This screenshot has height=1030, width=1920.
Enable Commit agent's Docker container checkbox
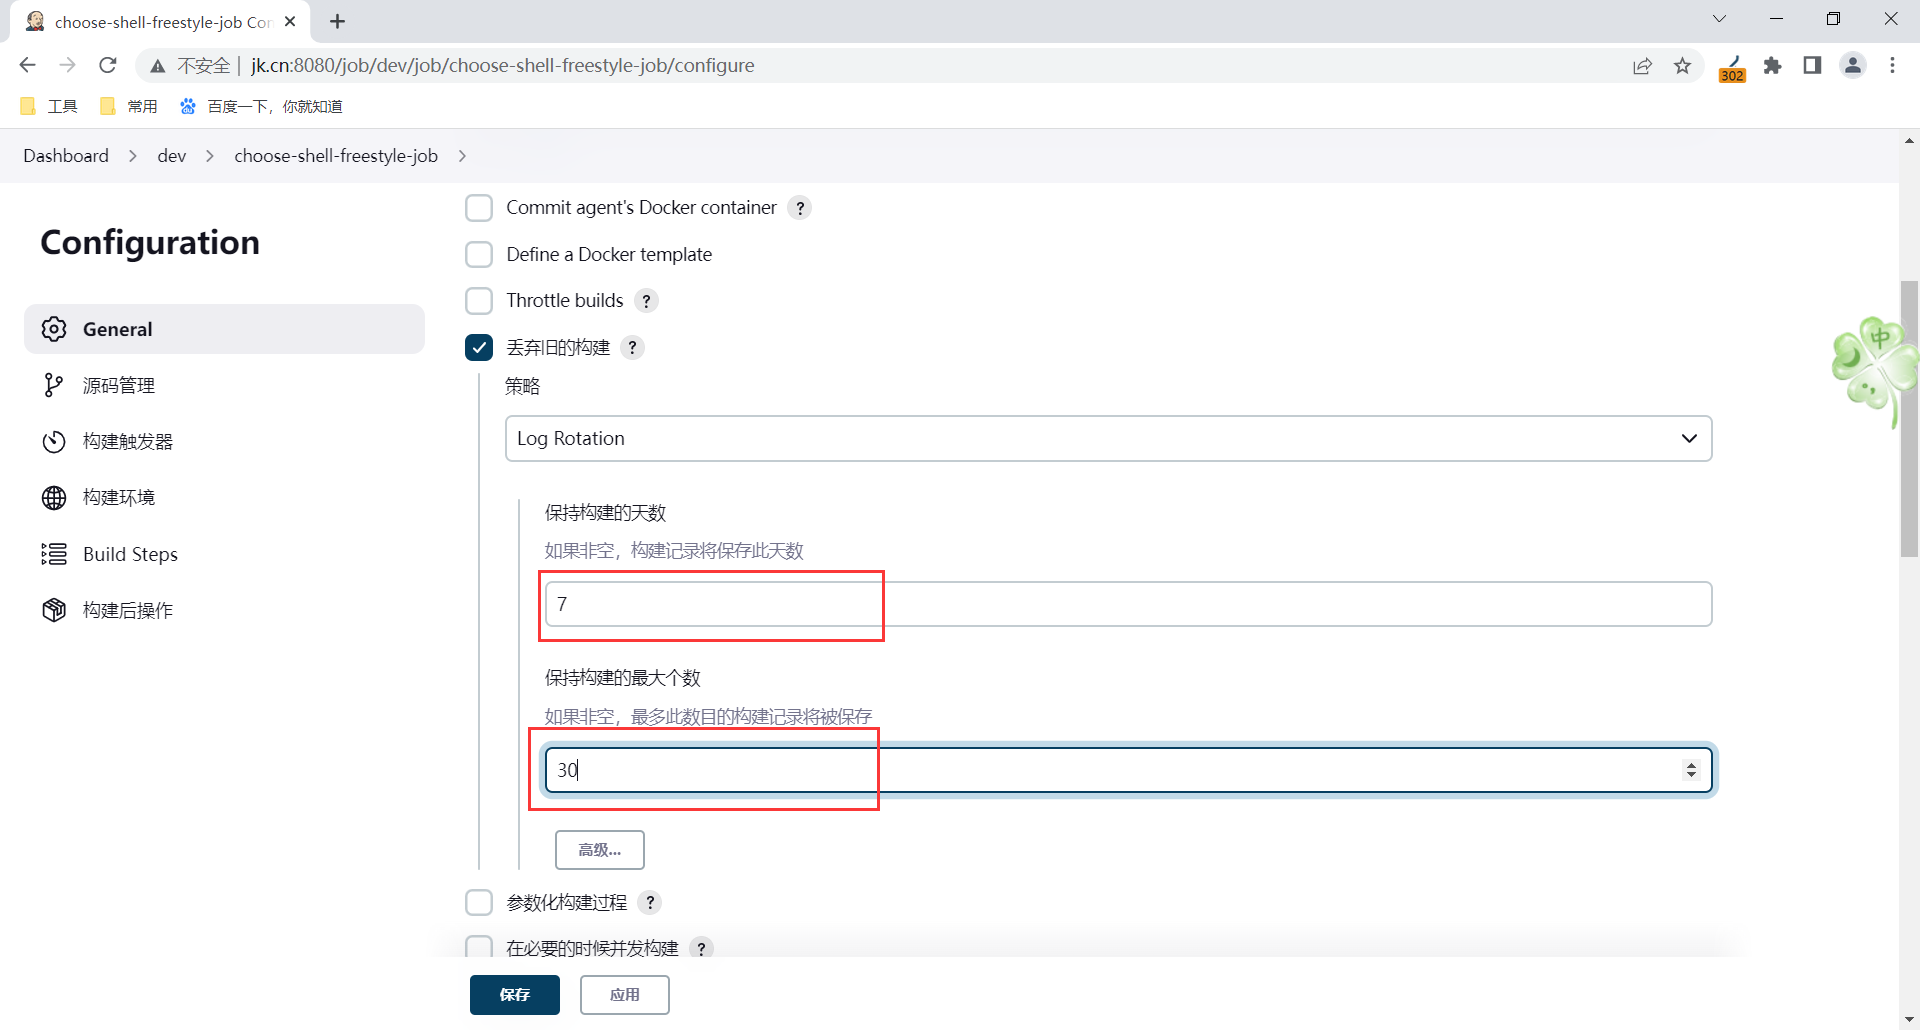pyautogui.click(x=479, y=208)
